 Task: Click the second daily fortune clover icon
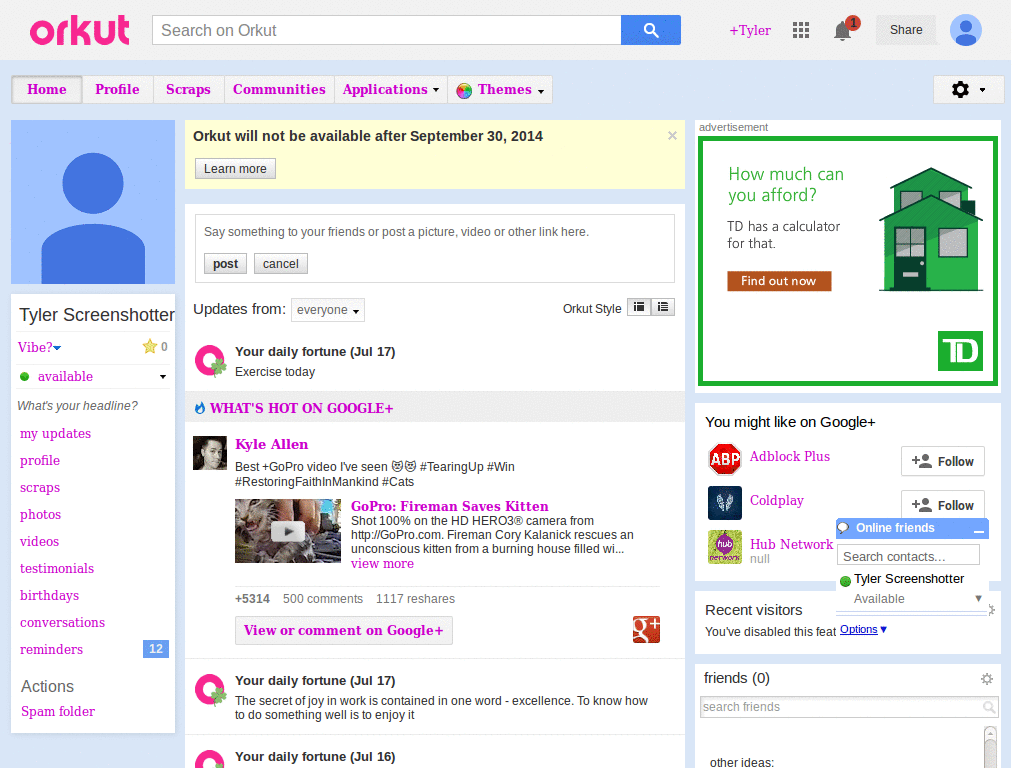point(210,690)
